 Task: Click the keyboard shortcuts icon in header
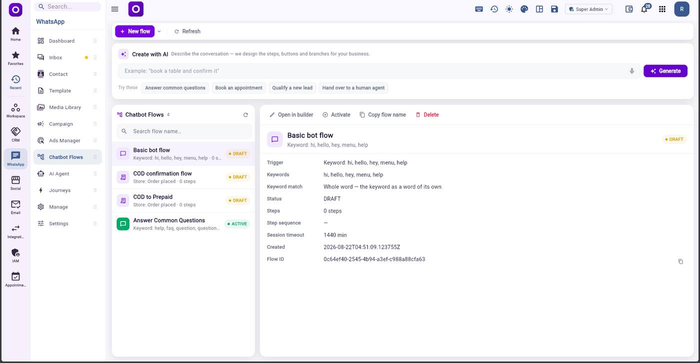(479, 9)
